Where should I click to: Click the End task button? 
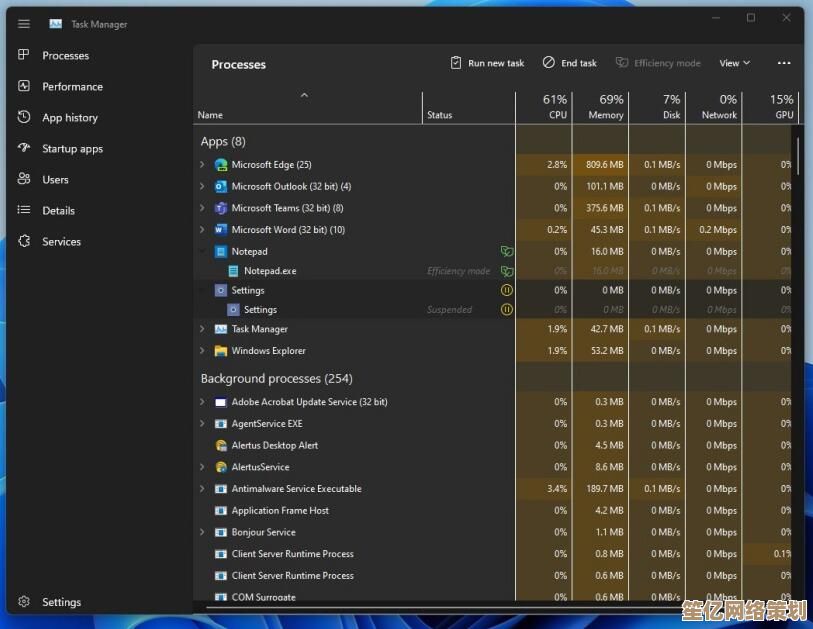tap(570, 63)
